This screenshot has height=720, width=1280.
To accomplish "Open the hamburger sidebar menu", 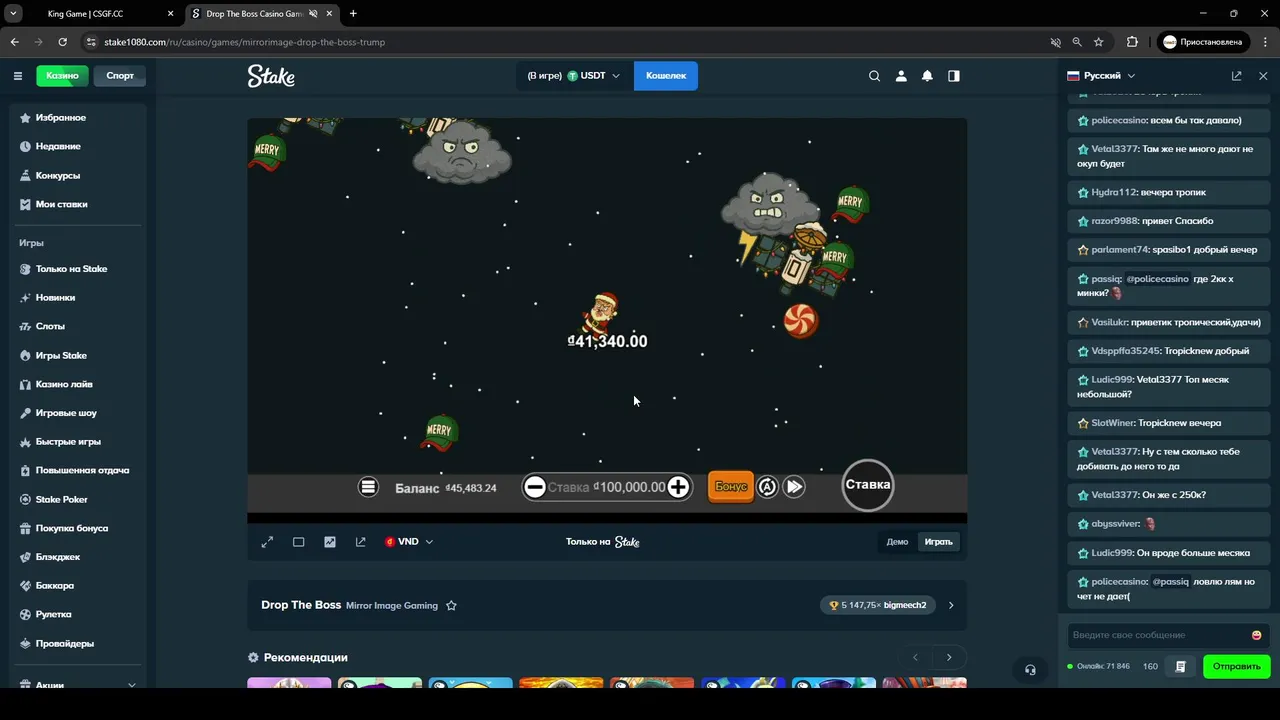I will 18,76.
